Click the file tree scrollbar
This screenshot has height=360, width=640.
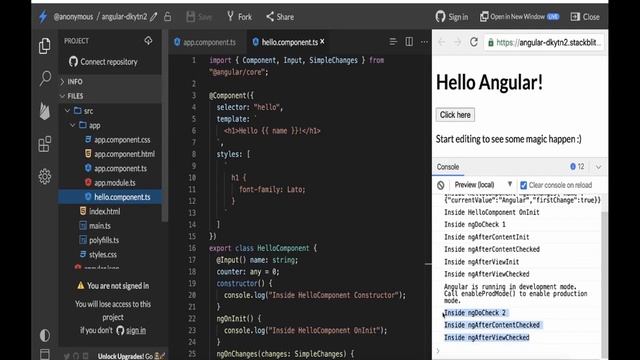tap(164, 125)
